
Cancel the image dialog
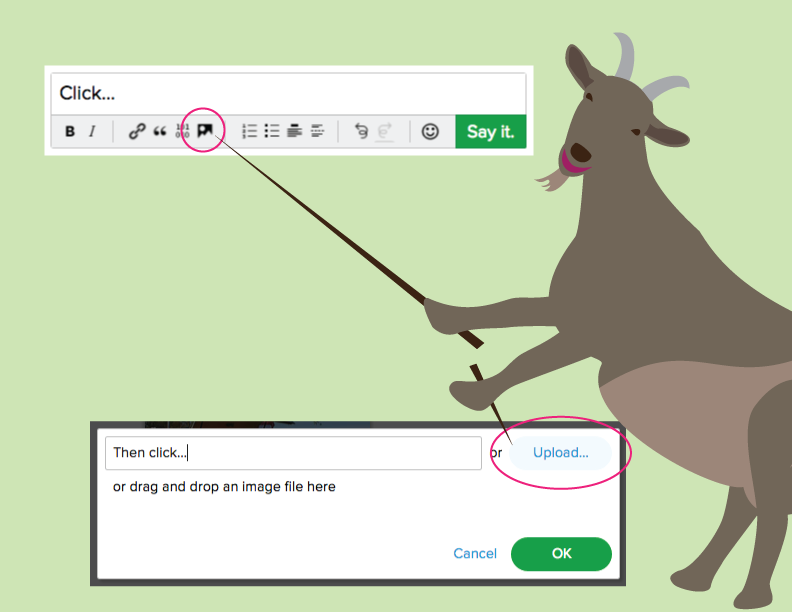click(474, 553)
